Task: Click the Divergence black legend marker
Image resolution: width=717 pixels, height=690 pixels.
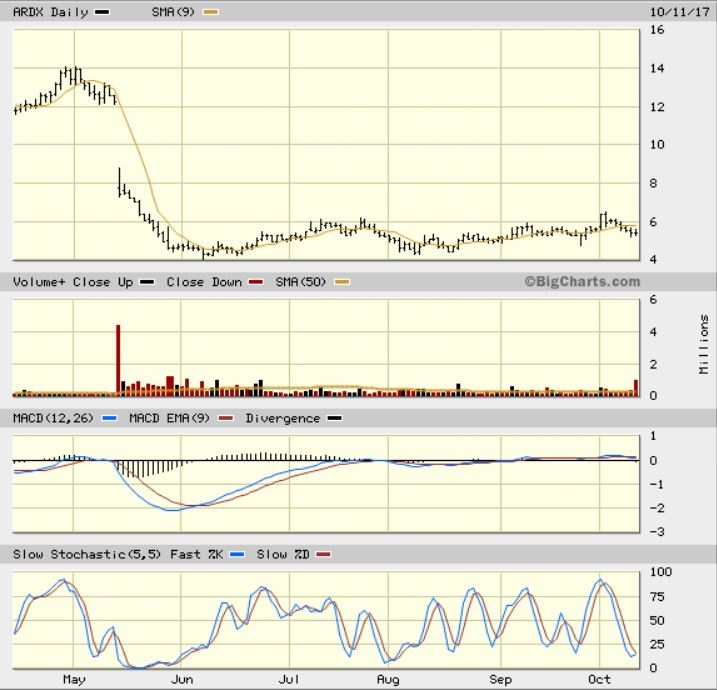Action: coord(334,419)
